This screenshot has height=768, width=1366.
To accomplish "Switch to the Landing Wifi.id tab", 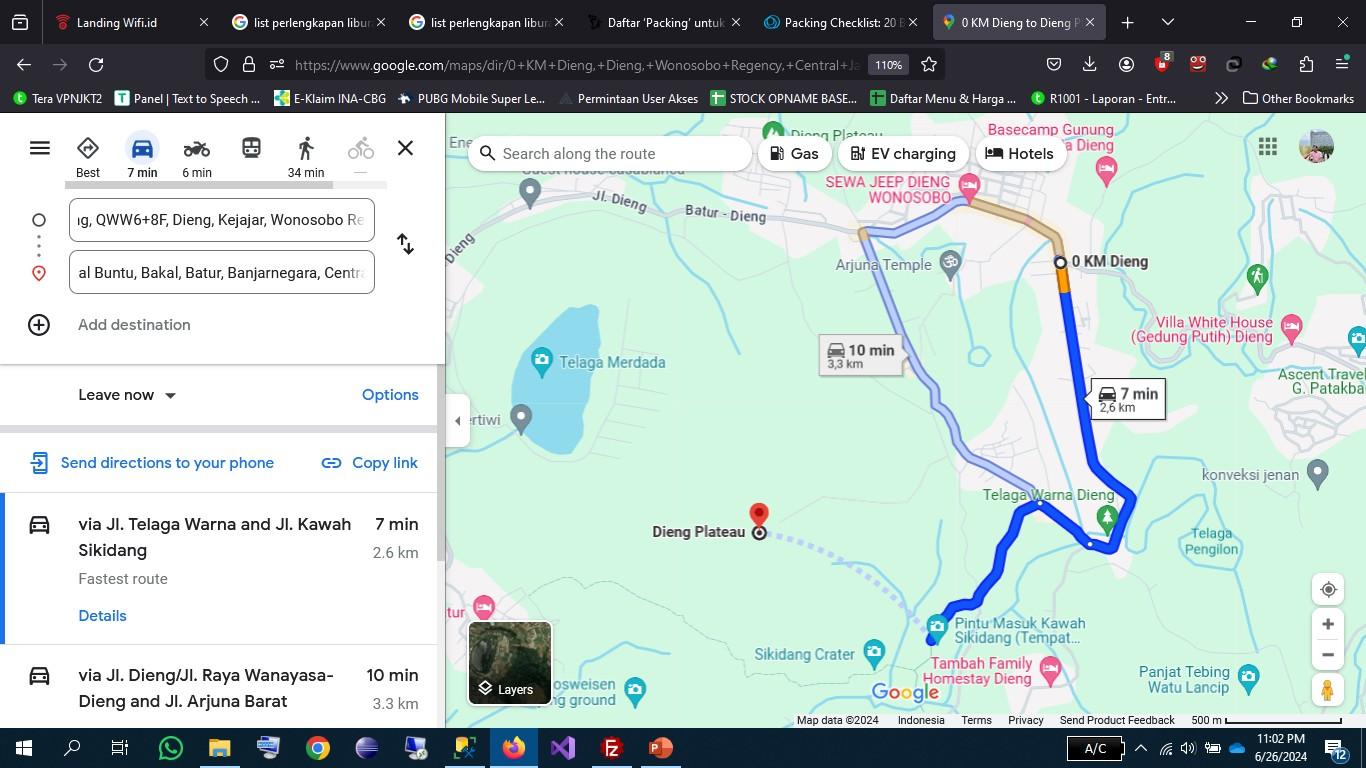I will click(x=132, y=22).
